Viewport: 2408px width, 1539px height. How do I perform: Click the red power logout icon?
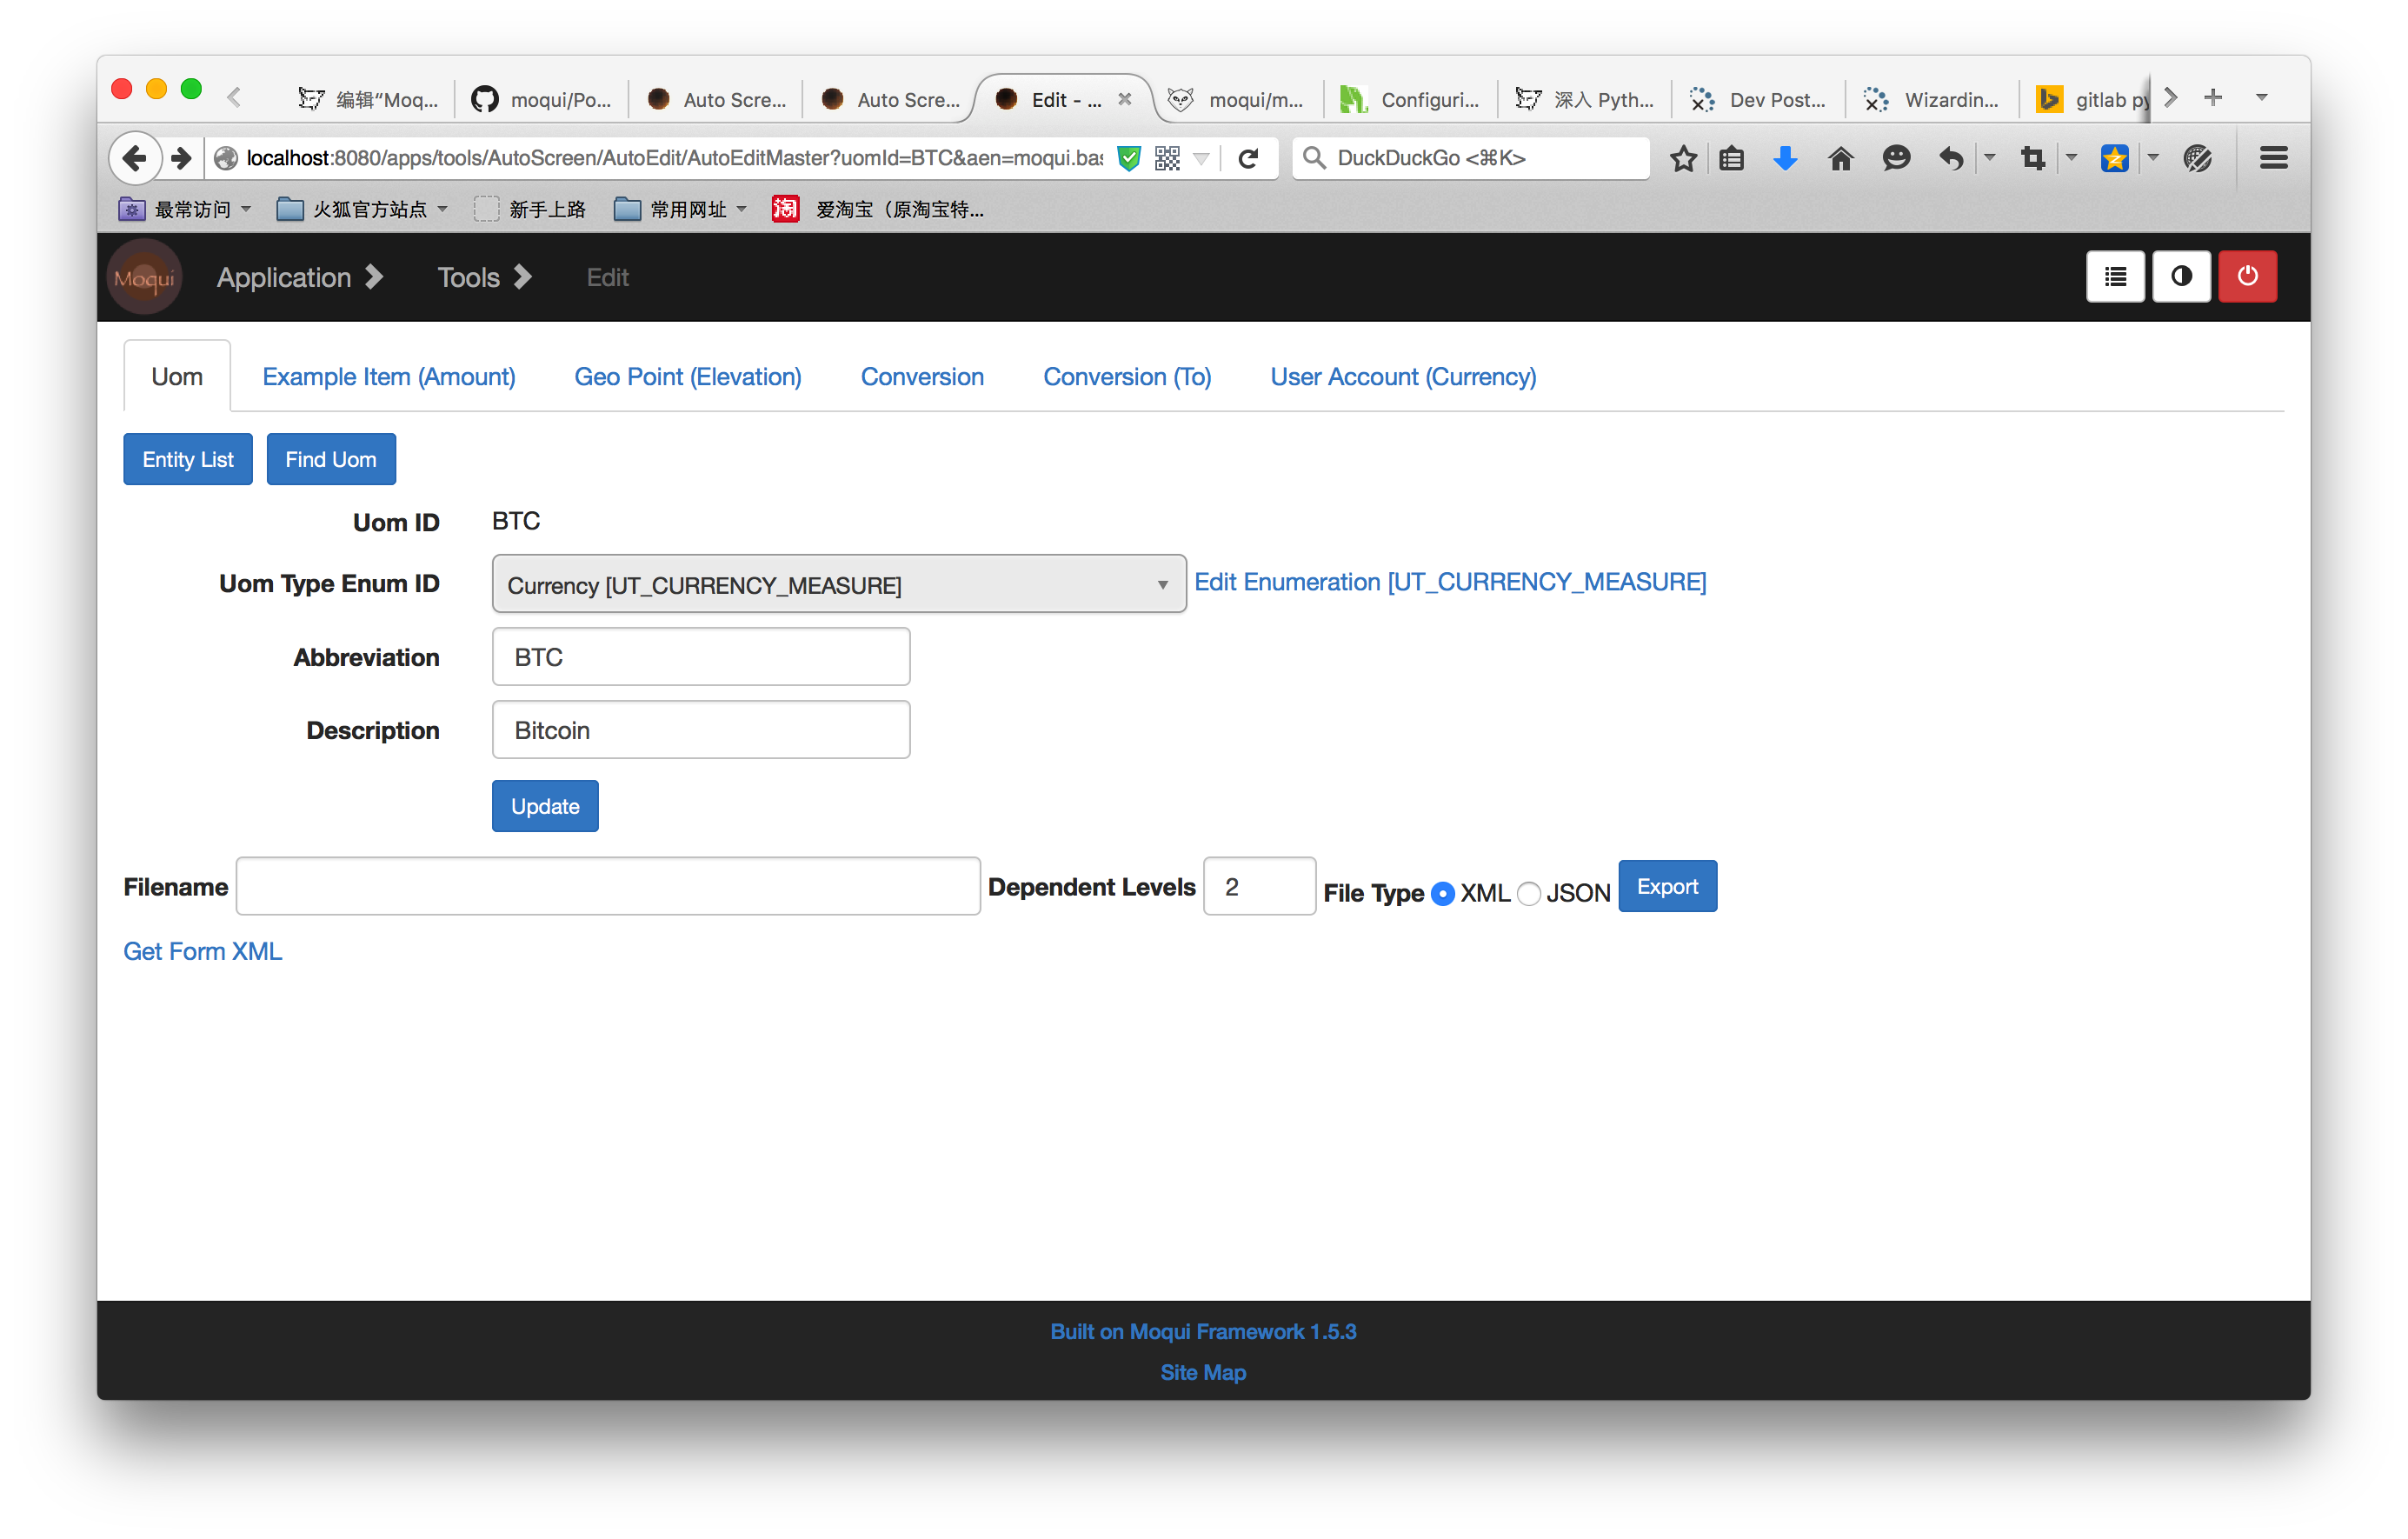[x=2247, y=276]
